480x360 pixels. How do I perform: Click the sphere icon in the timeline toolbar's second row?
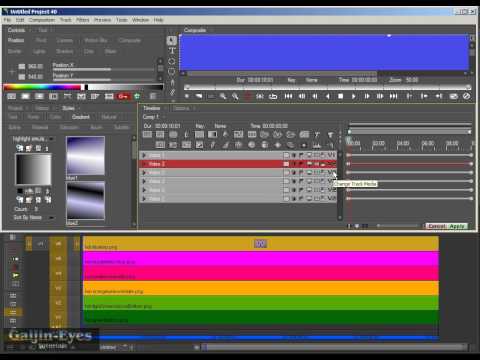coord(252,145)
